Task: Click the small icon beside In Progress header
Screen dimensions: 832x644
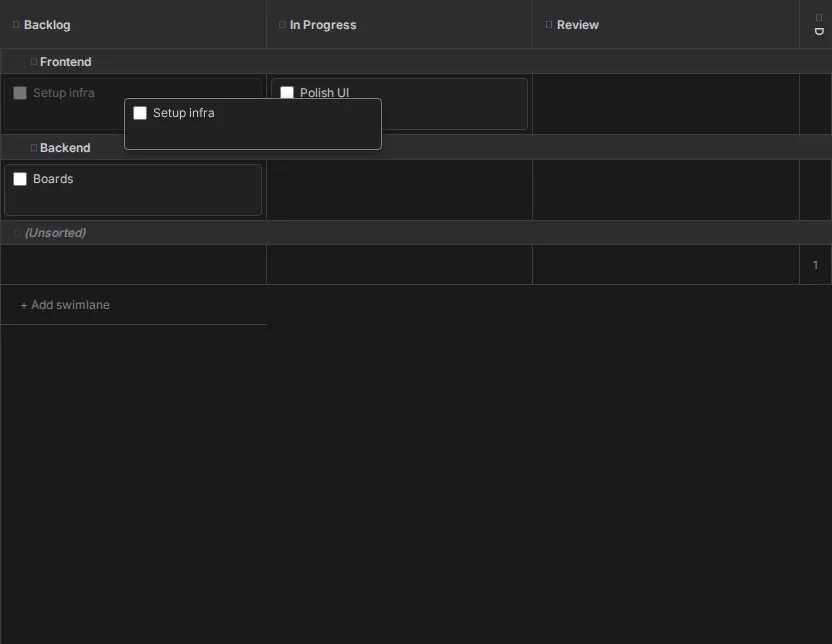Action: (282, 24)
